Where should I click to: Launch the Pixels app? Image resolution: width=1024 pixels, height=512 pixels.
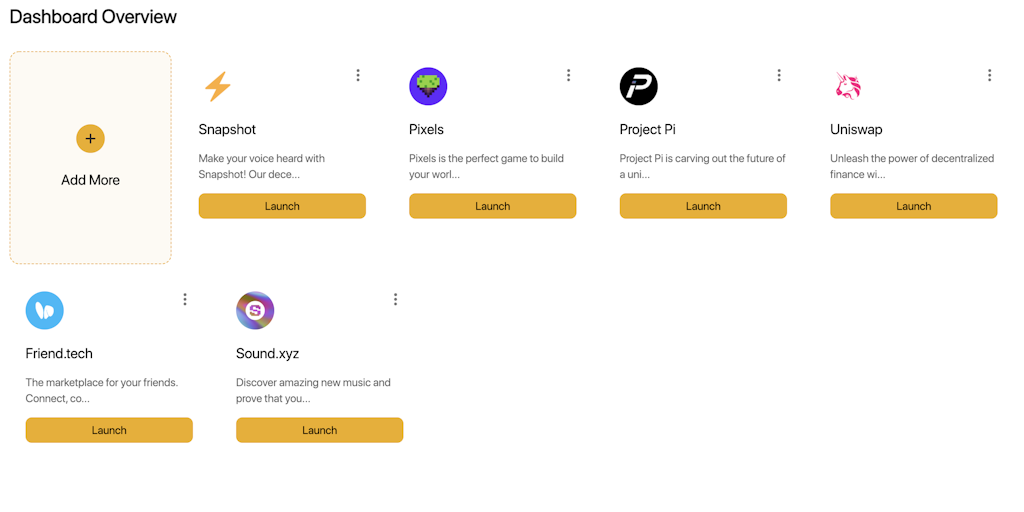(492, 206)
